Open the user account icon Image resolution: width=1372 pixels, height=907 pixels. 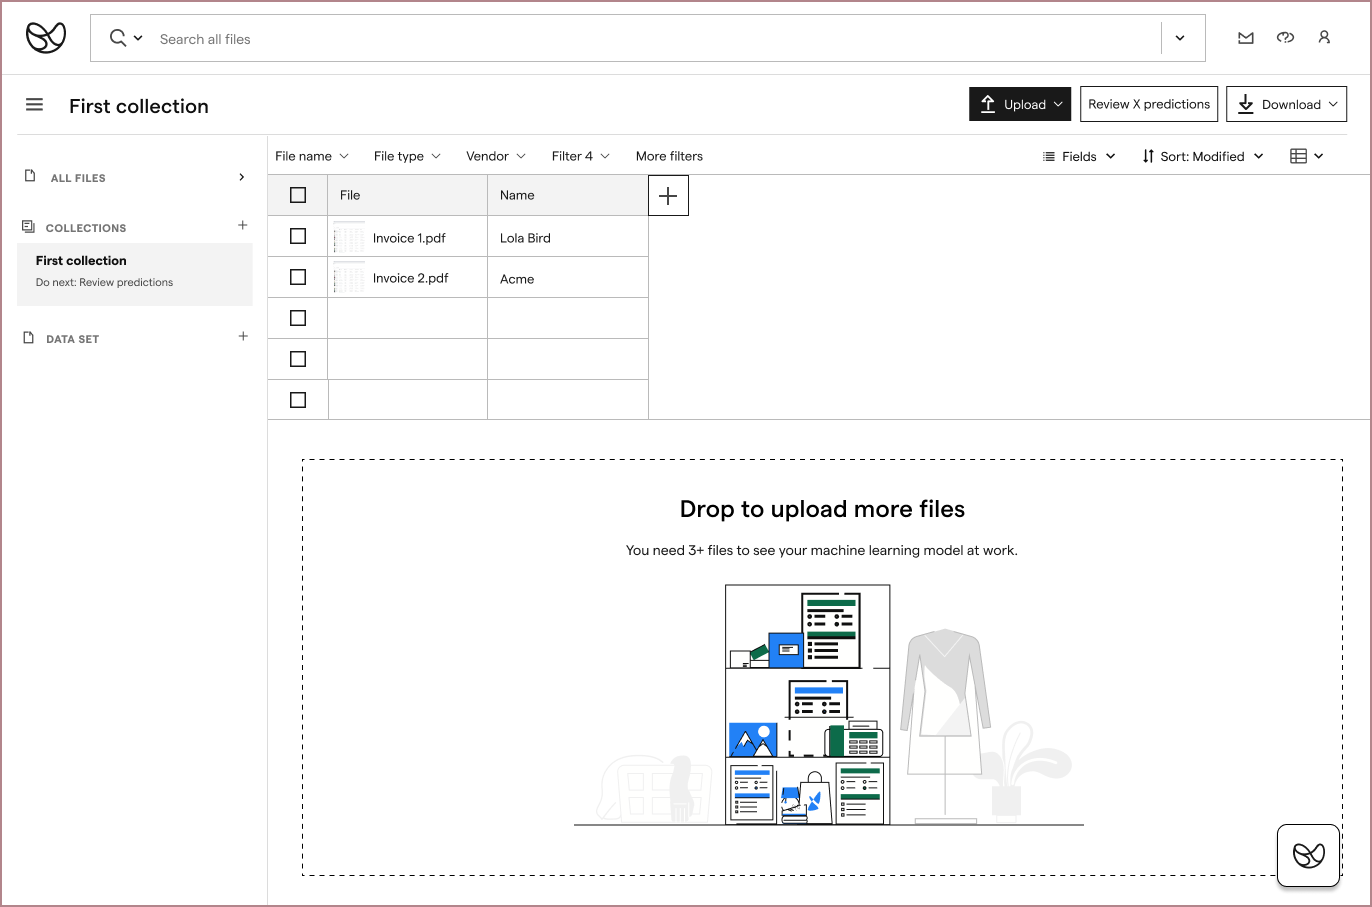point(1324,37)
